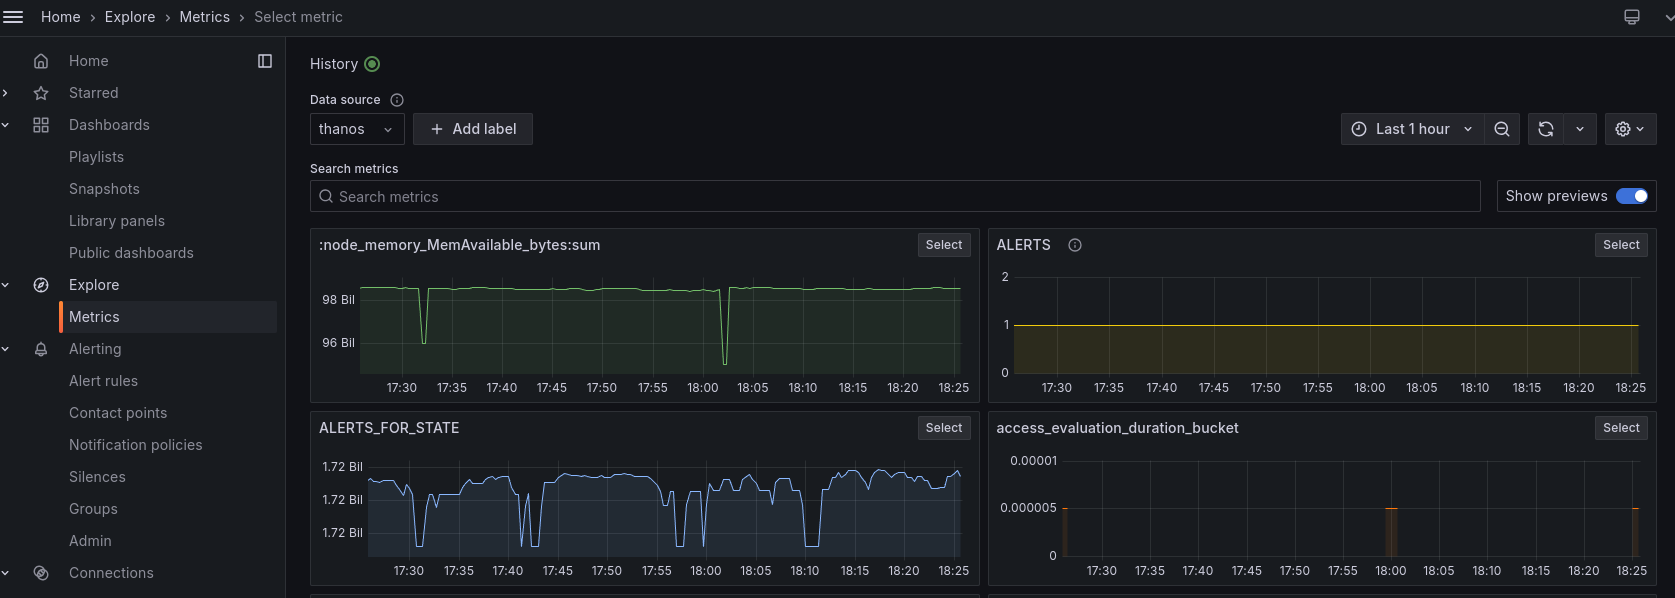Image resolution: width=1675 pixels, height=598 pixels.
Task: Collapse the Connections section chevron
Action: [6, 573]
